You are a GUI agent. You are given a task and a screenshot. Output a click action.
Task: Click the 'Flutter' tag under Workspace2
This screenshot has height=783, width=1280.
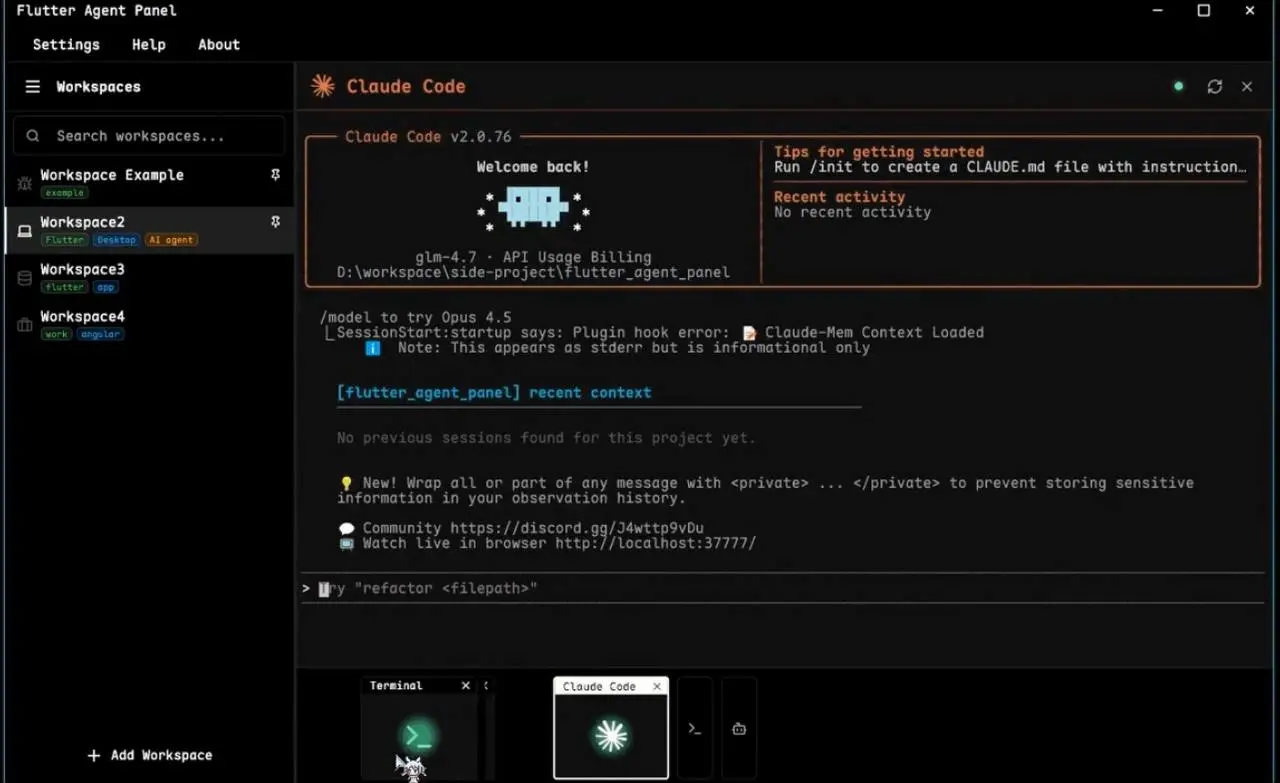pos(64,240)
